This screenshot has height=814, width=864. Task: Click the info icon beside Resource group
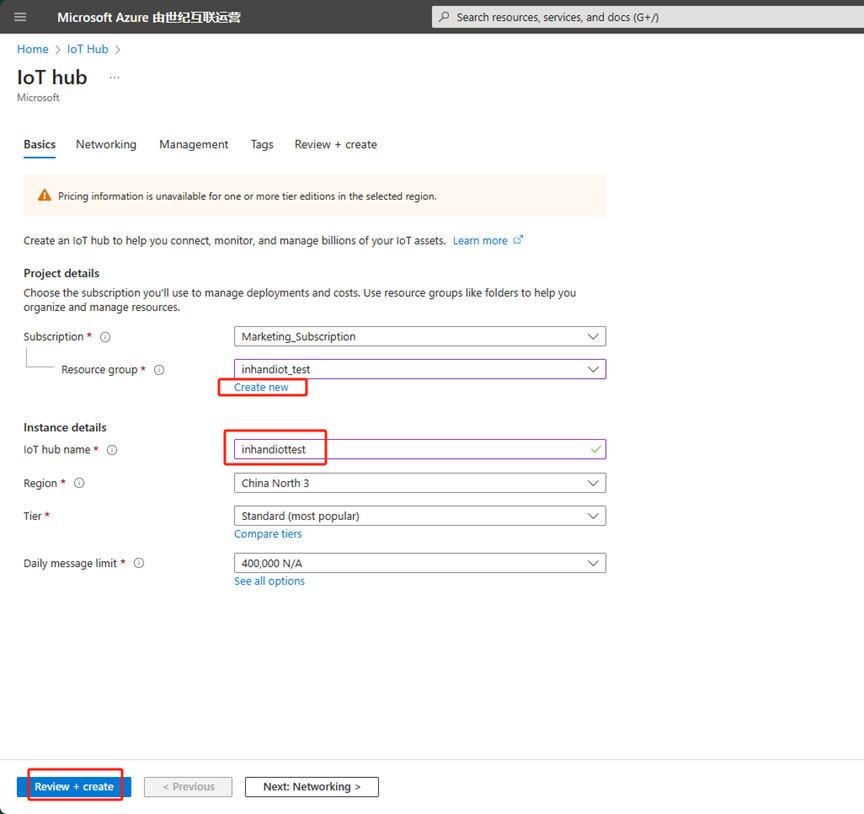[x=159, y=370]
